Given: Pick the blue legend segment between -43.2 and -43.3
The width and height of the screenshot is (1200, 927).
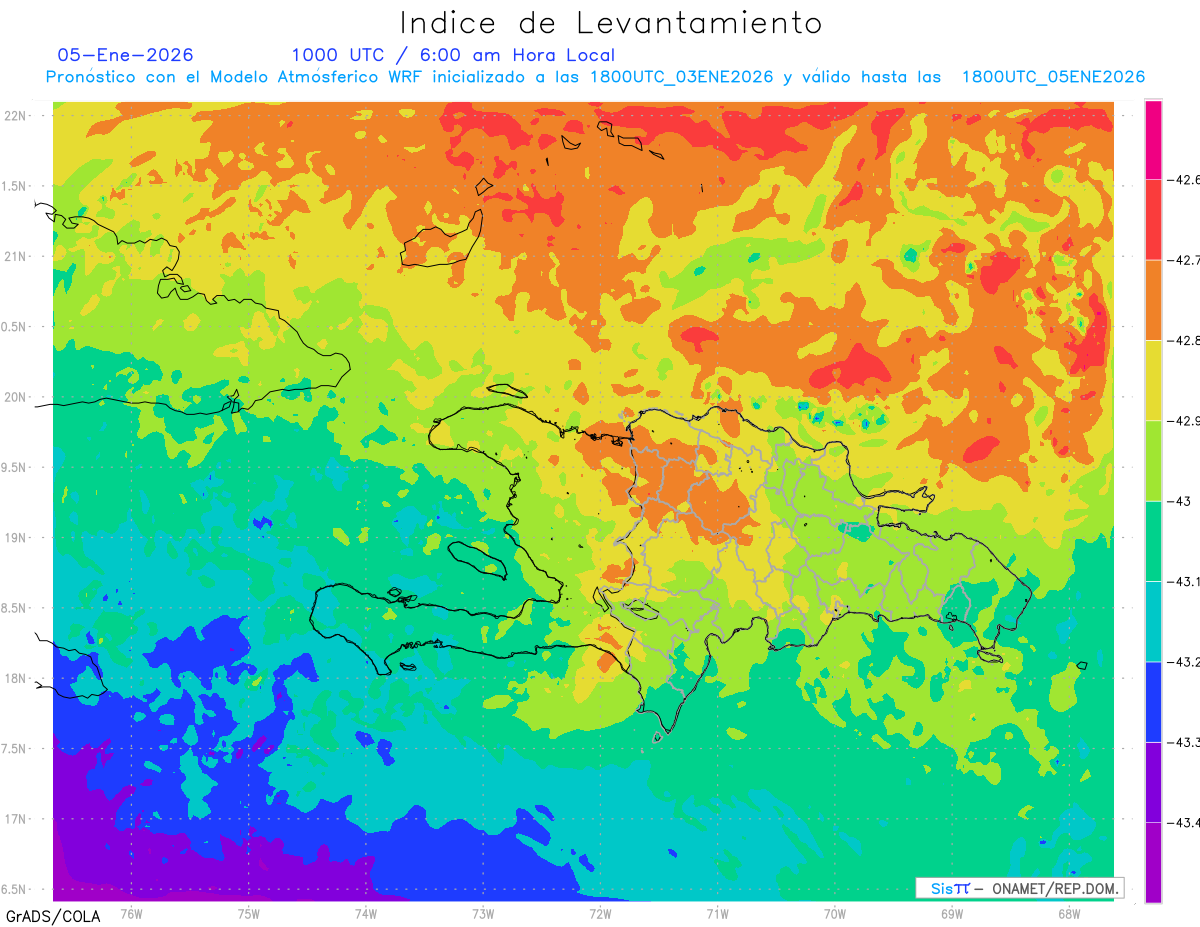Looking at the screenshot, I should tap(1153, 702).
